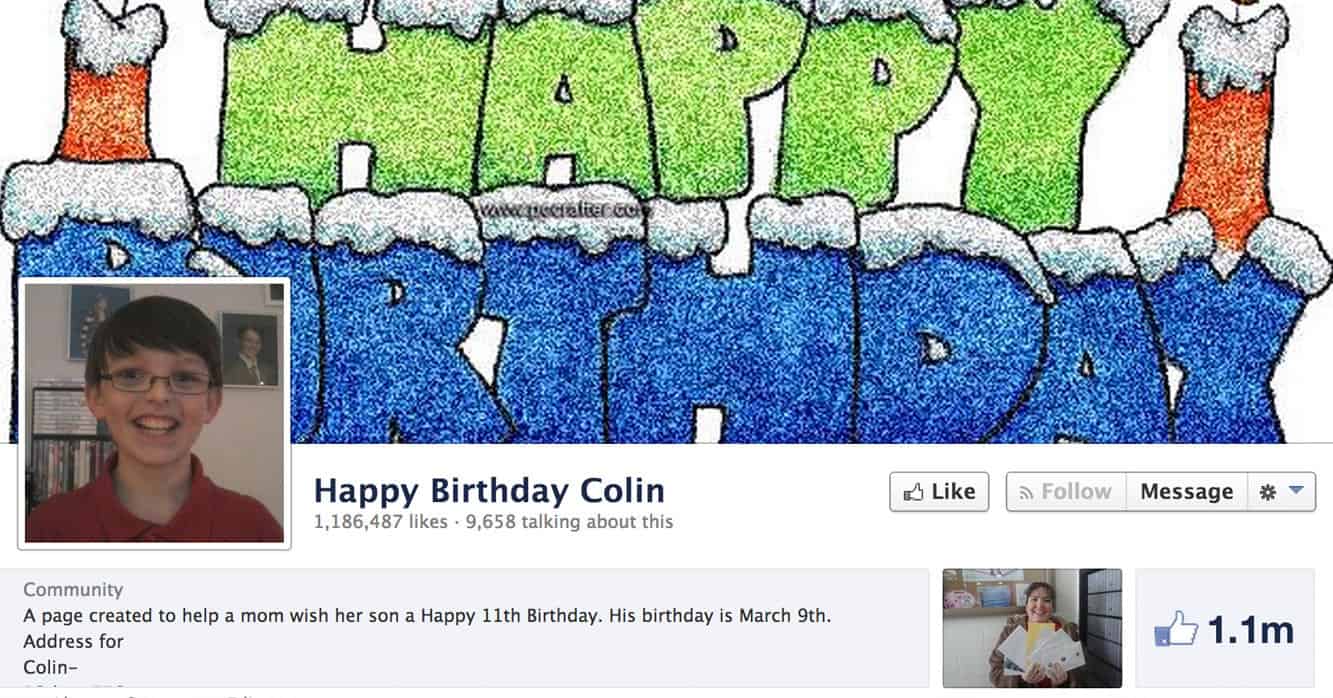The width and height of the screenshot is (1333, 698).
Task: Select the Community category label
Action: point(73,590)
